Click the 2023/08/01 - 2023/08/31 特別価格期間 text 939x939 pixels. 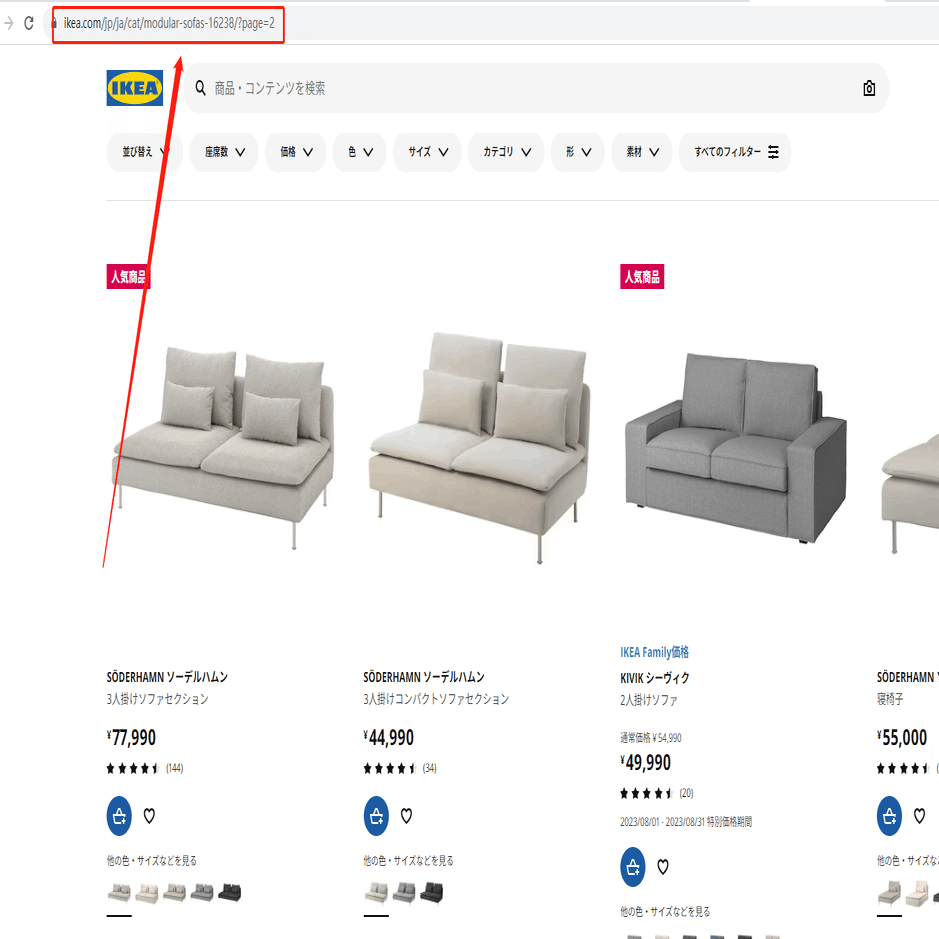coord(686,822)
